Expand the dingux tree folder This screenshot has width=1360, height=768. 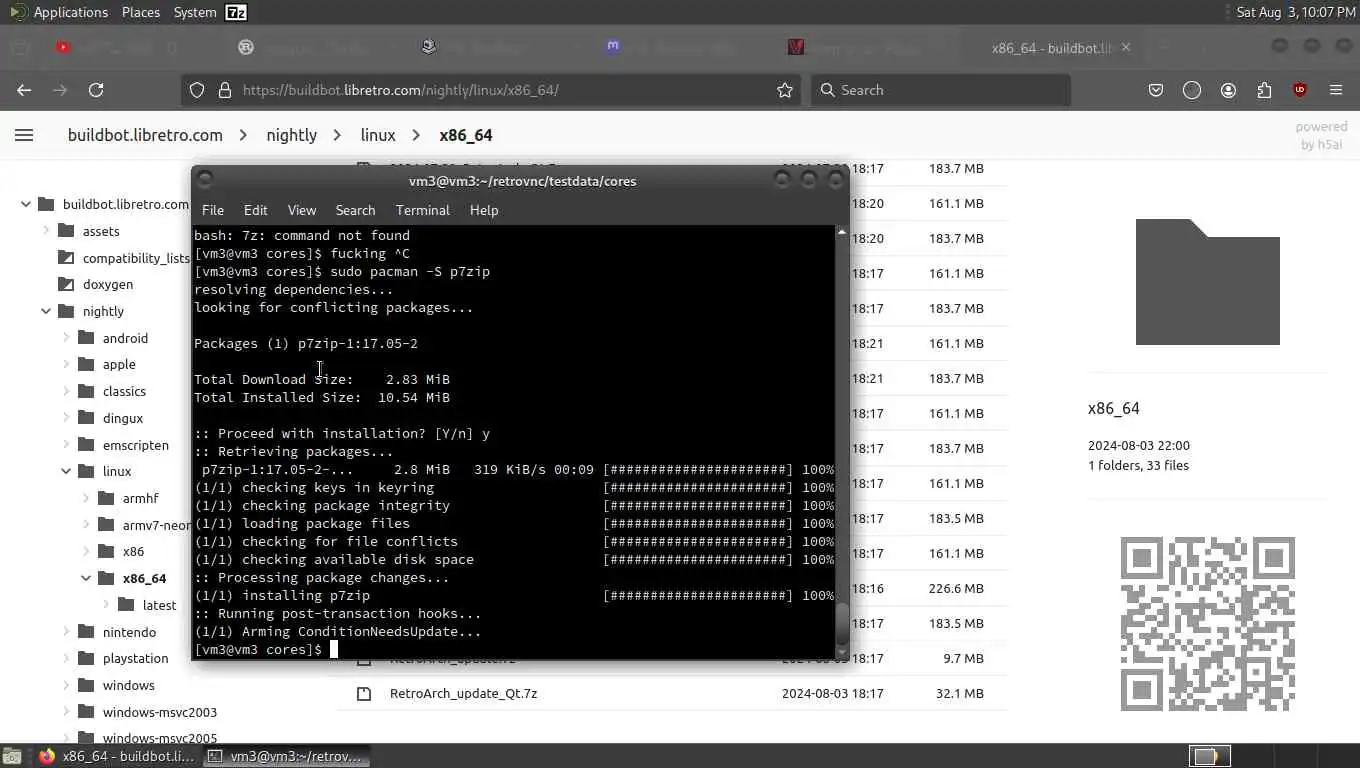(66, 418)
